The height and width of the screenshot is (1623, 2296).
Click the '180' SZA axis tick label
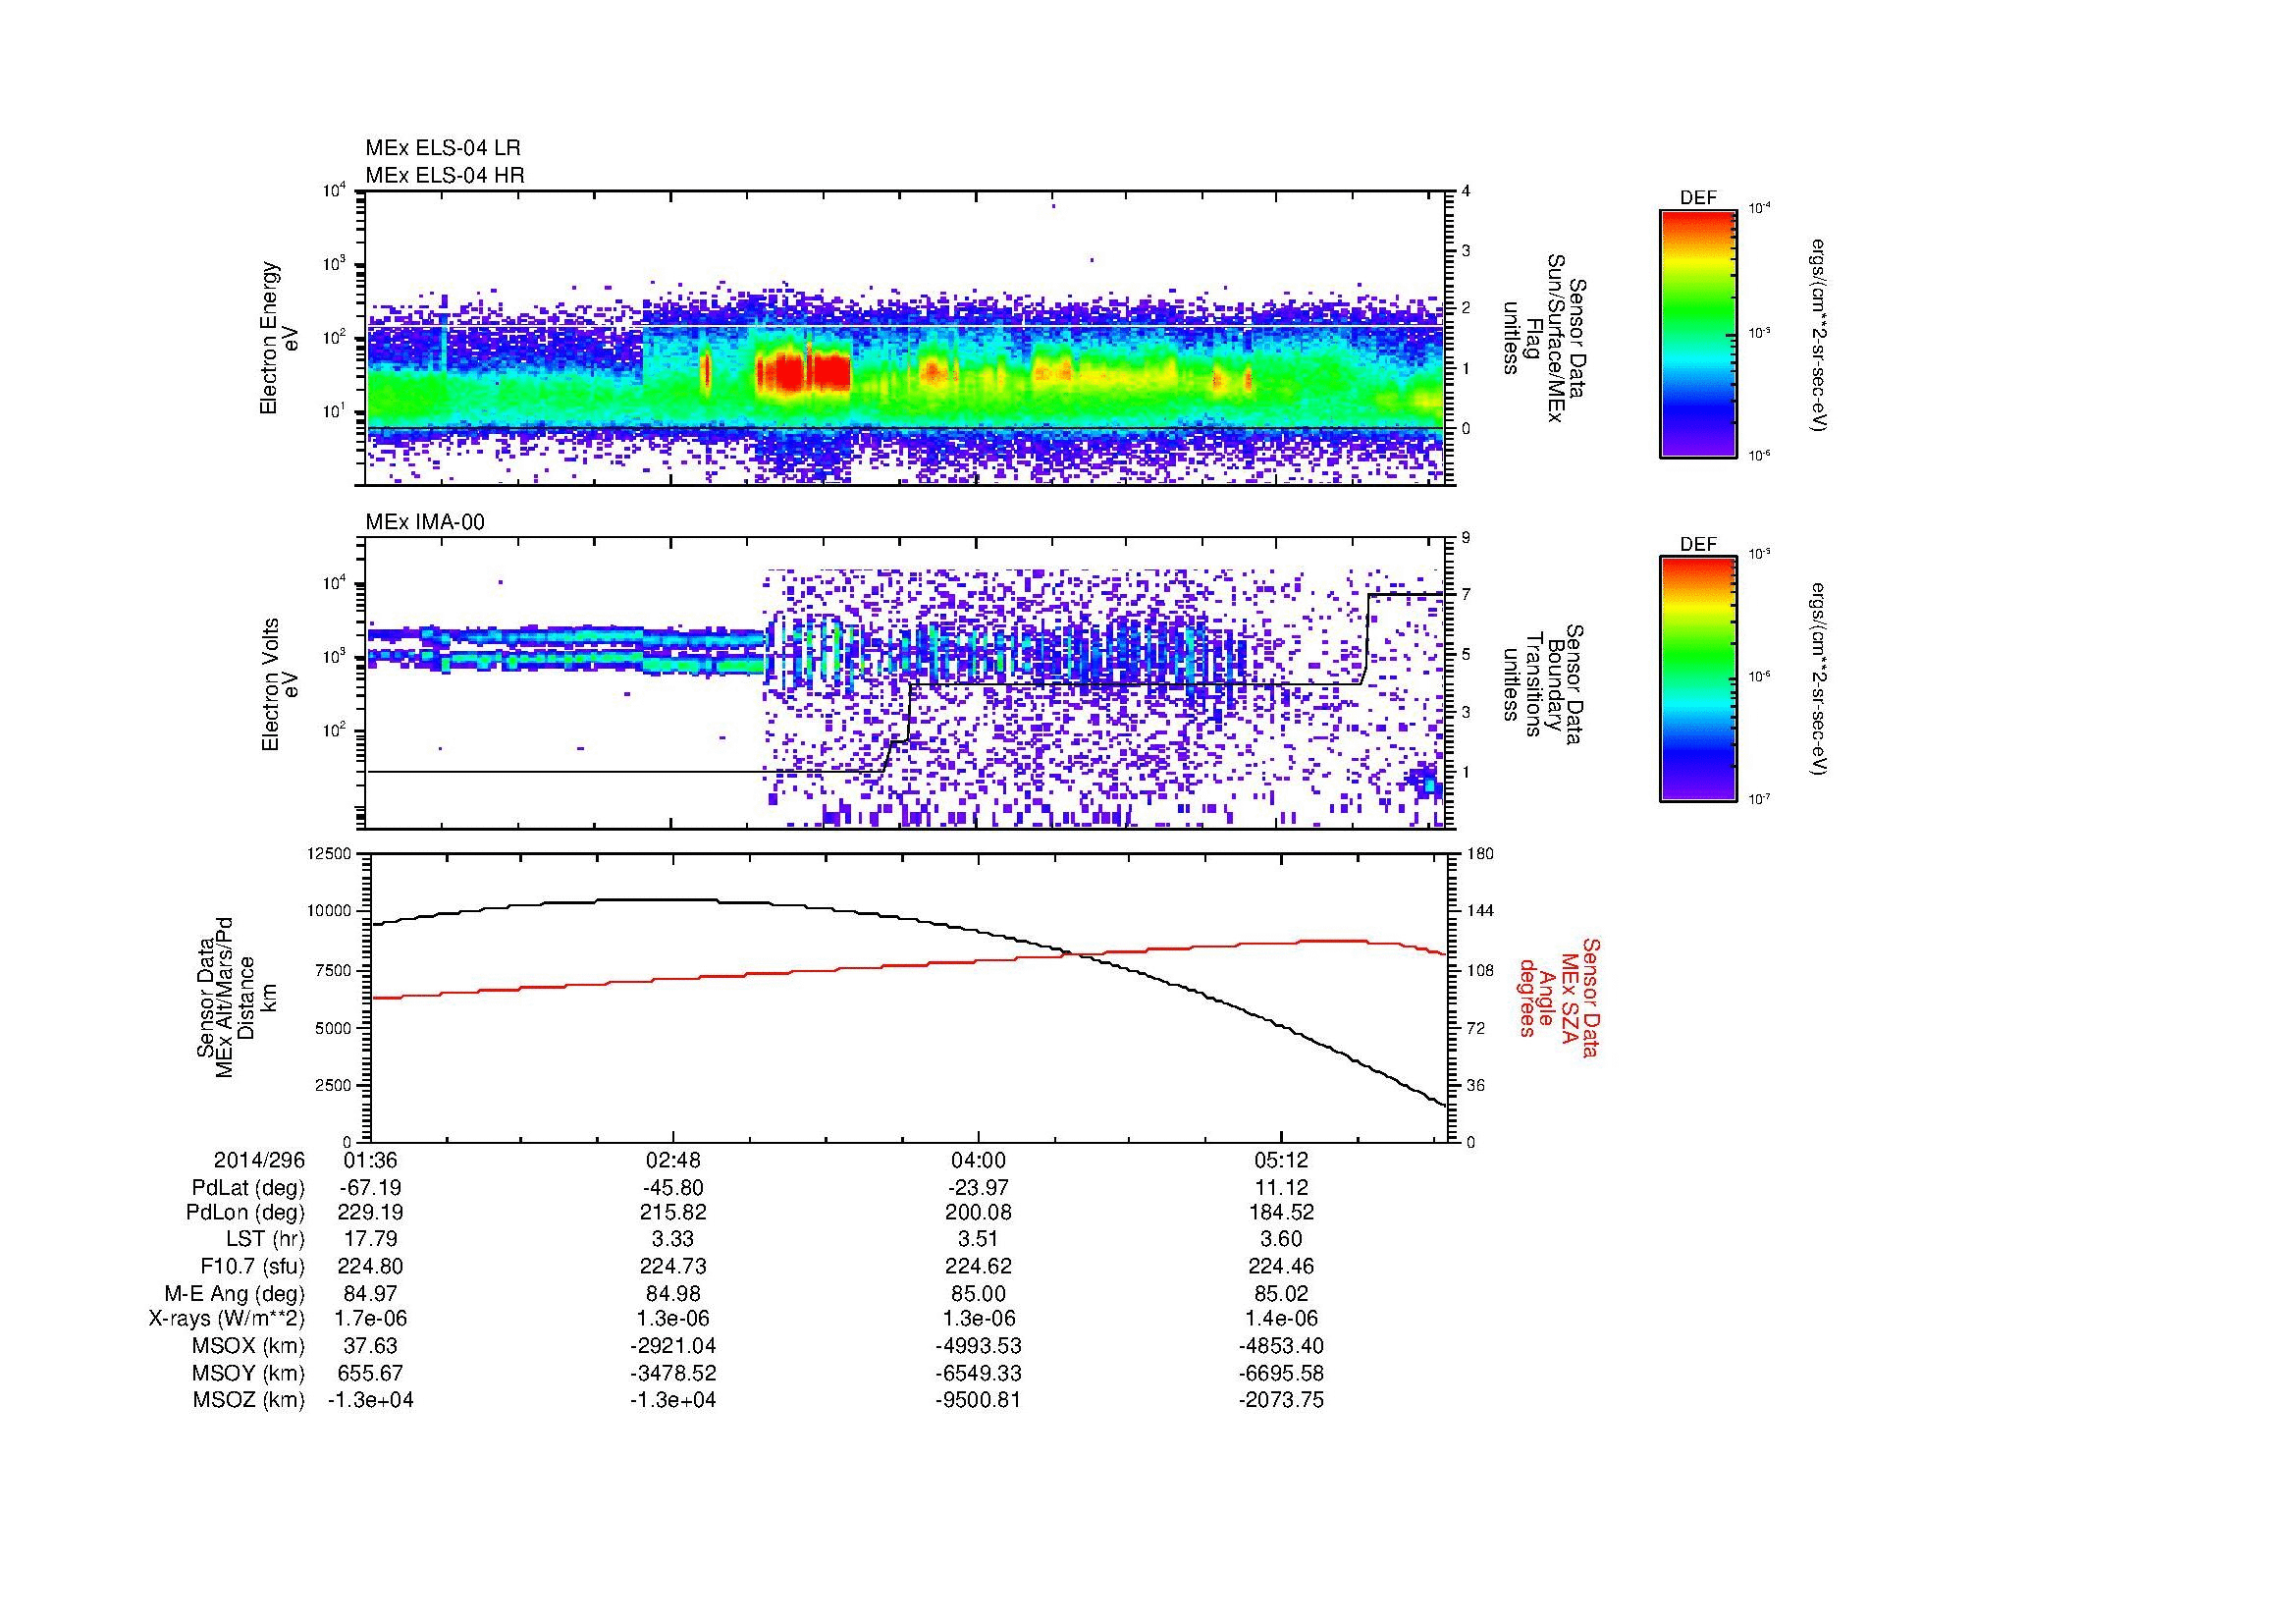pos(1479,854)
